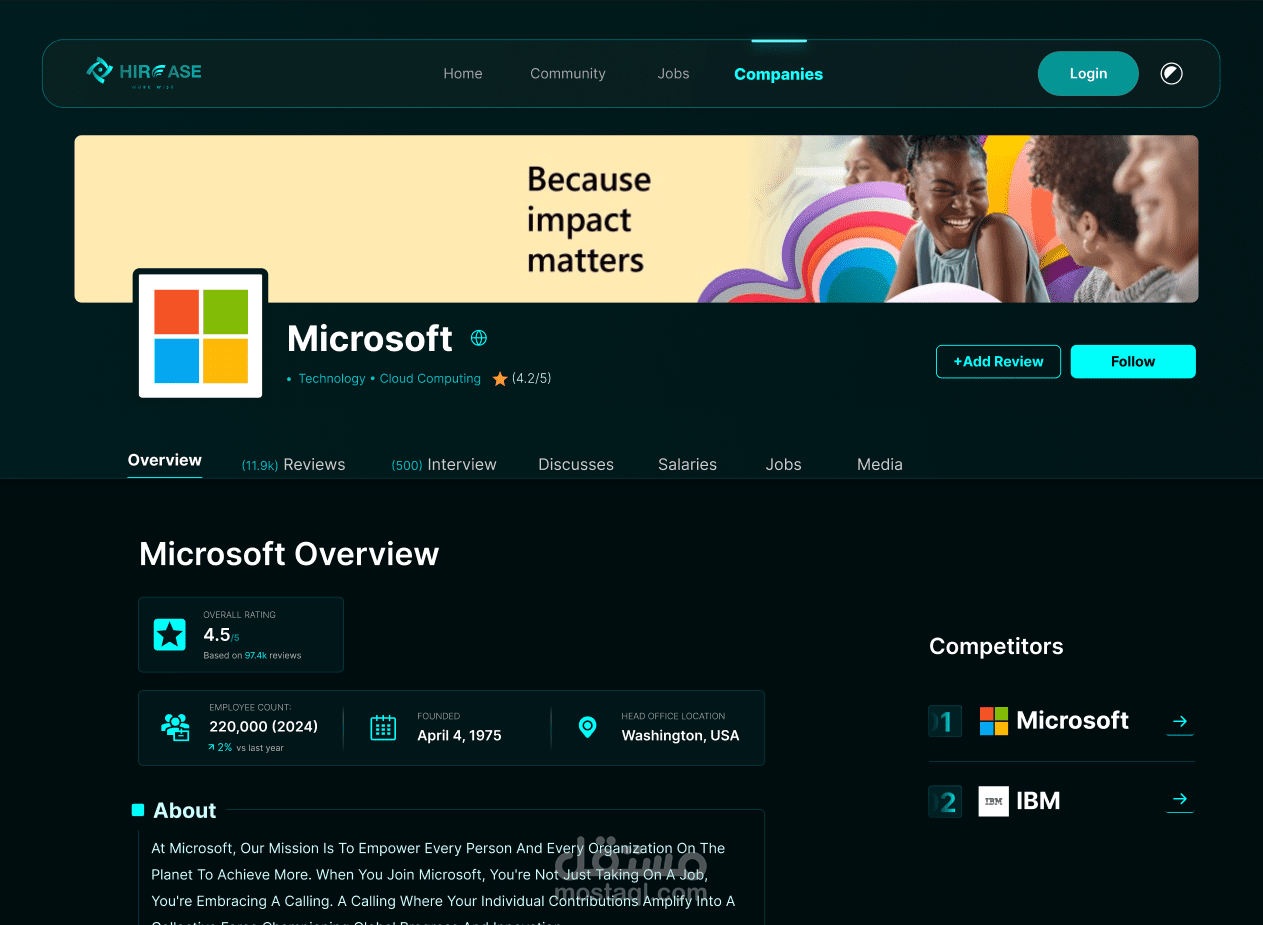The width and height of the screenshot is (1263, 925).
Task: Click the Microsoft Overview heading
Action: click(x=289, y=554)
